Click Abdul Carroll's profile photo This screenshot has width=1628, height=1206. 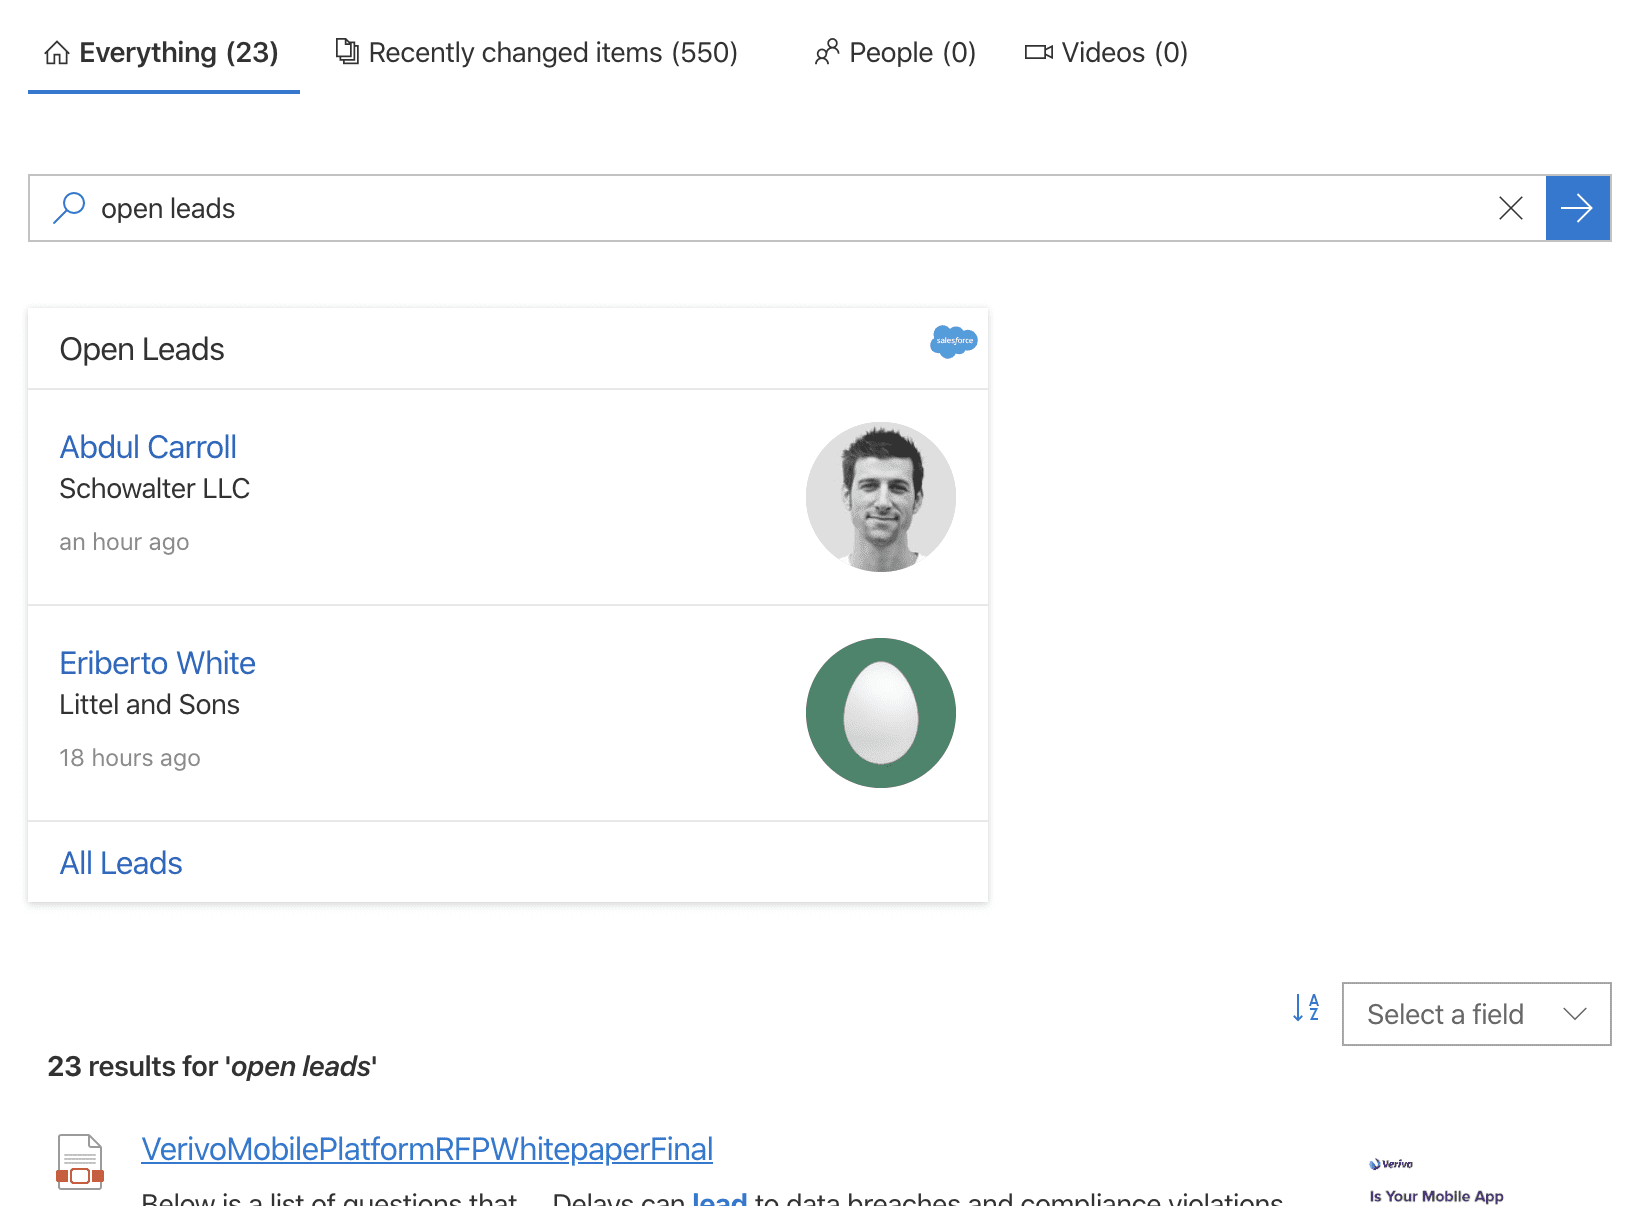tap(880, 496)
